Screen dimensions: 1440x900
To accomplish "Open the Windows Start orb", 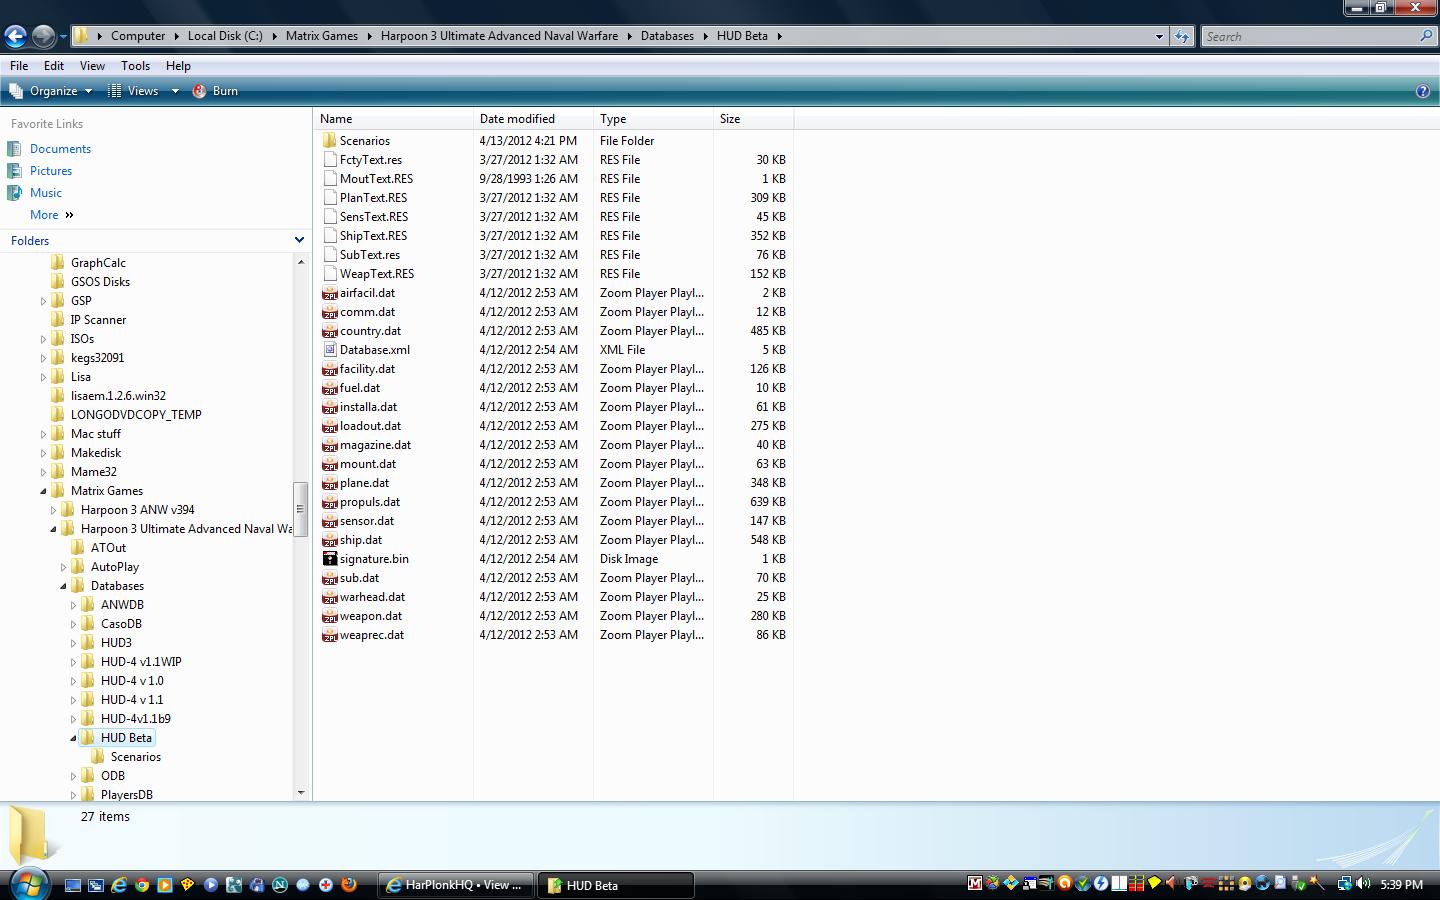I will coord(29,884).
